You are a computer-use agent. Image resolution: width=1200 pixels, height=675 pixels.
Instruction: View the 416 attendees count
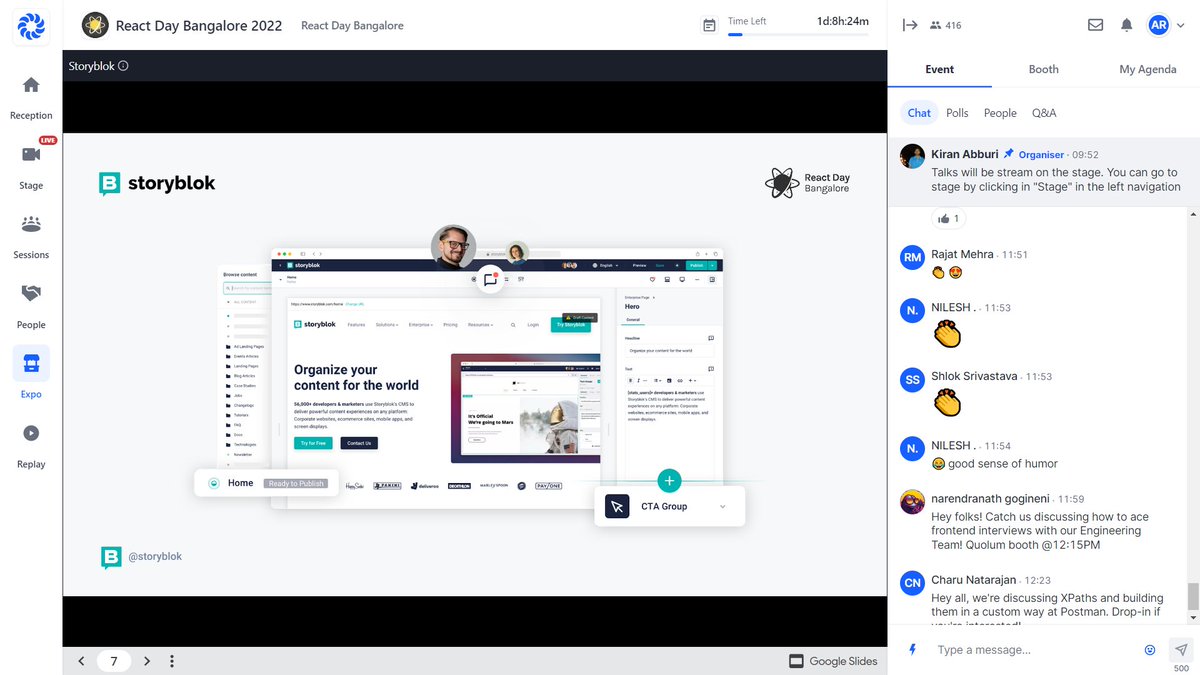[x=945, y=25]
